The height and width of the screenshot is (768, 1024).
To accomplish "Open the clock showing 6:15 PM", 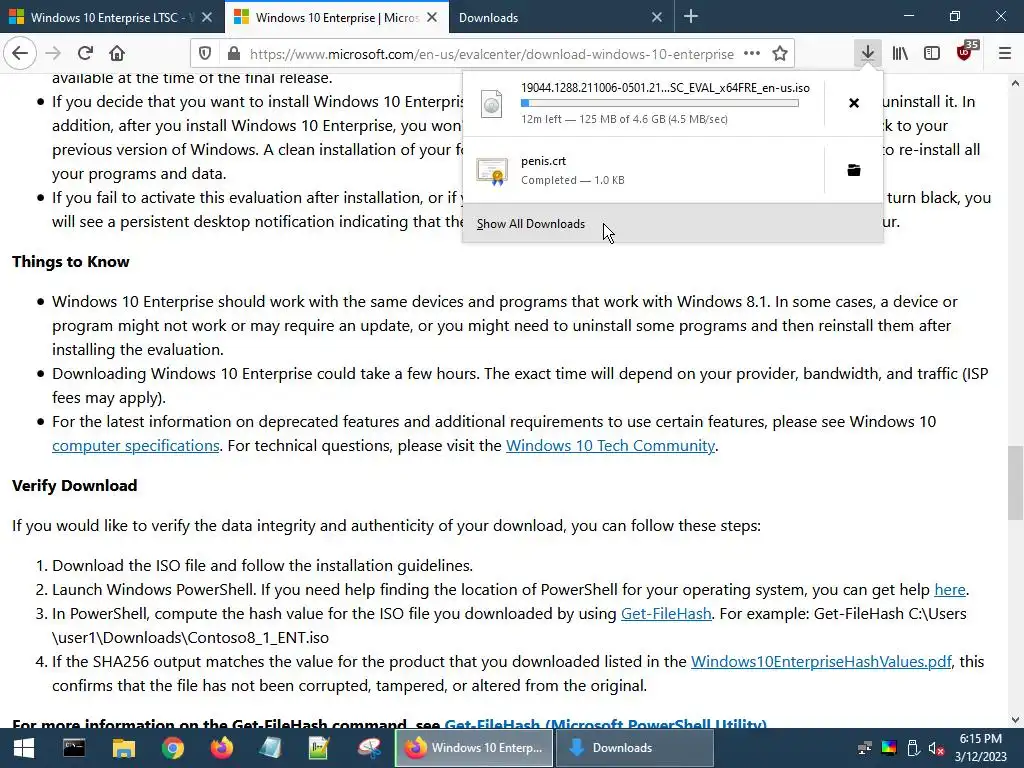I will coord(980,748).
